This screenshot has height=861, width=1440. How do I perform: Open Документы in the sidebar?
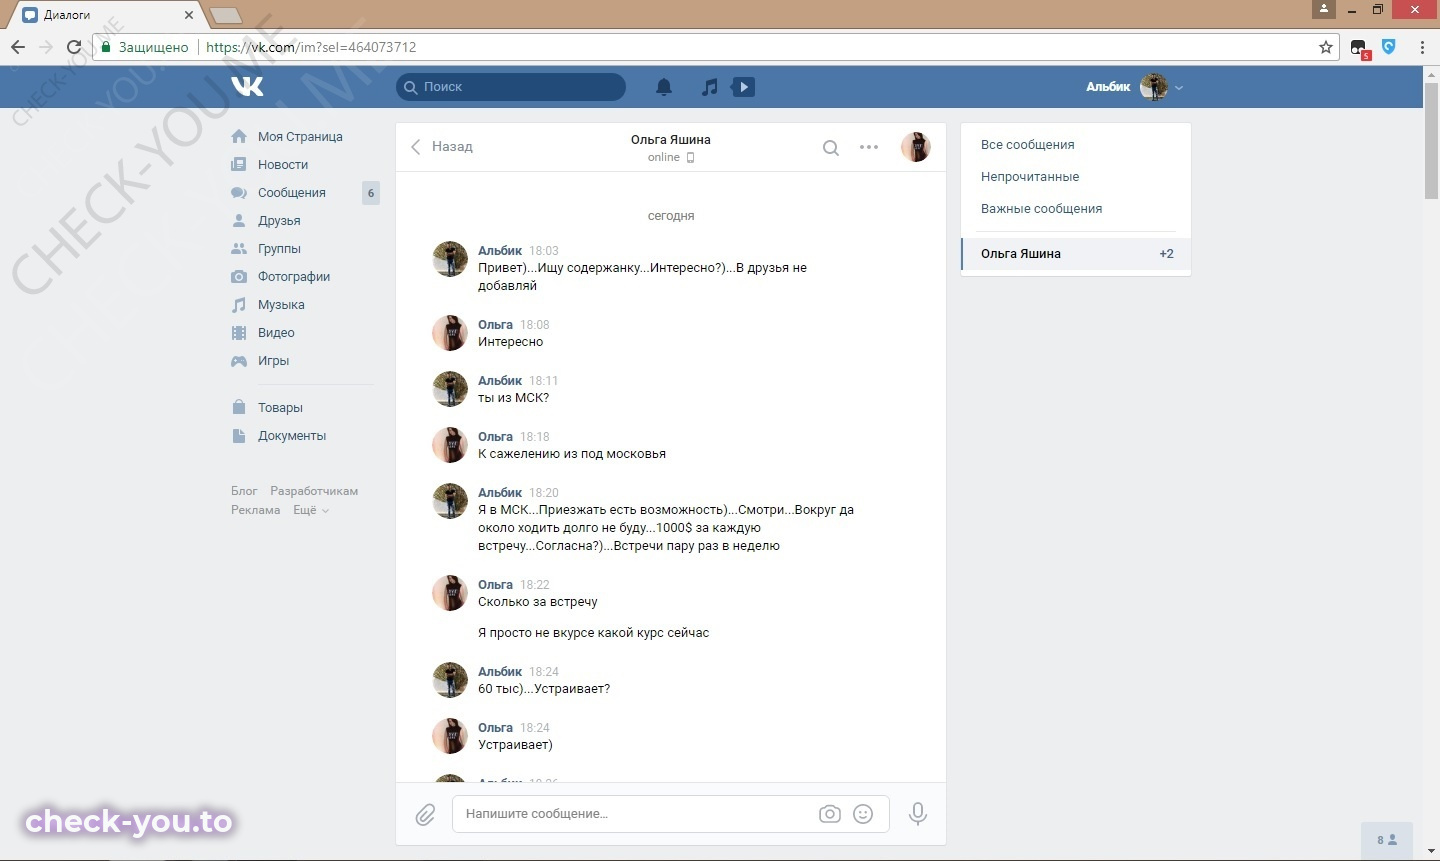pyautogui.click(x=292, y=436)
